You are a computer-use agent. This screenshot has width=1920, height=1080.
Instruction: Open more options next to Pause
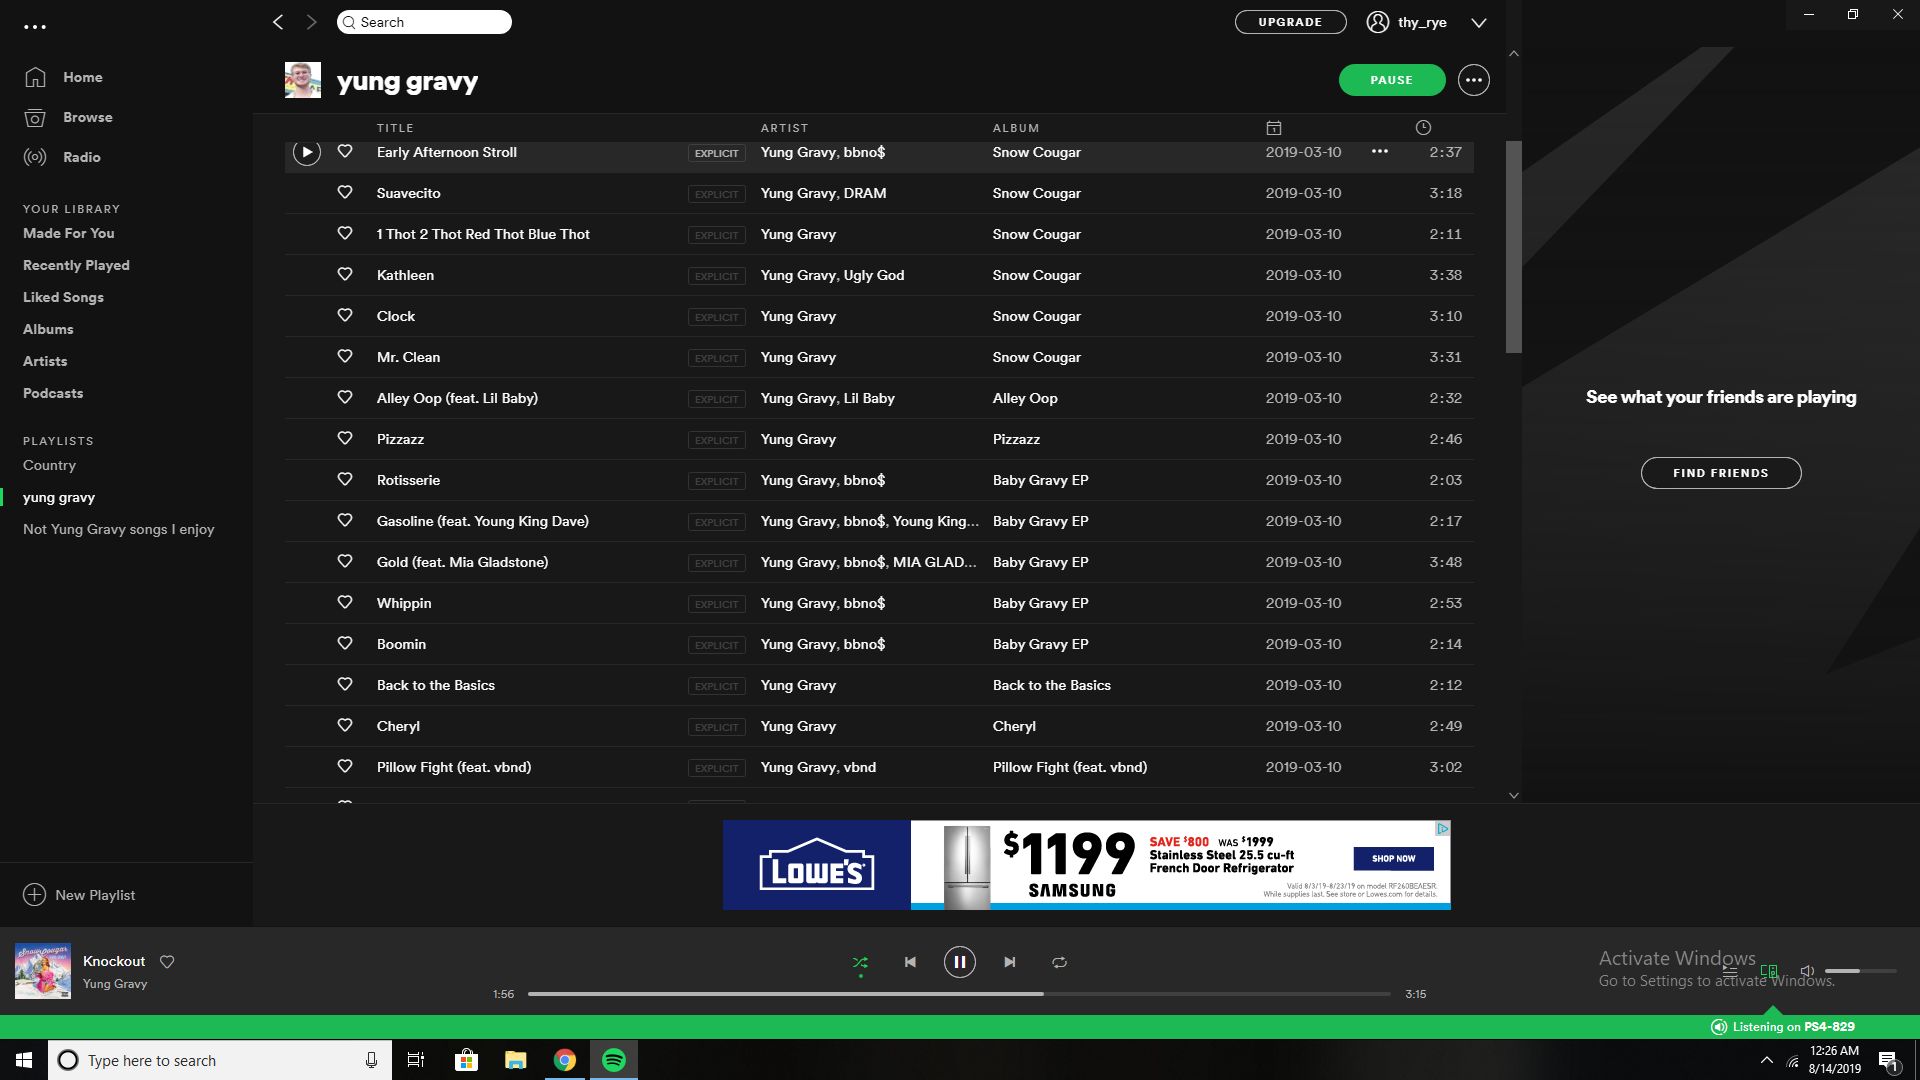(1473, 80)
